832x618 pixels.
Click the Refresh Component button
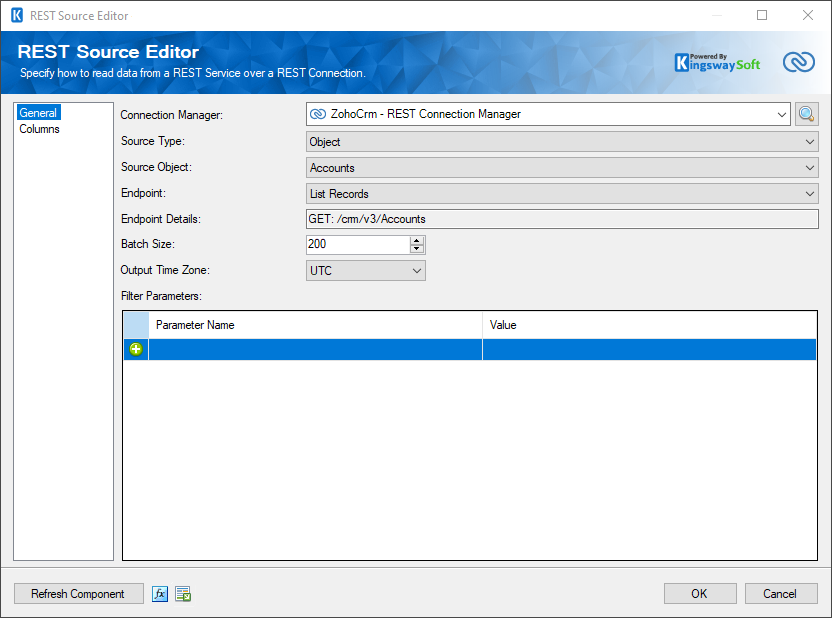(79, 594)
